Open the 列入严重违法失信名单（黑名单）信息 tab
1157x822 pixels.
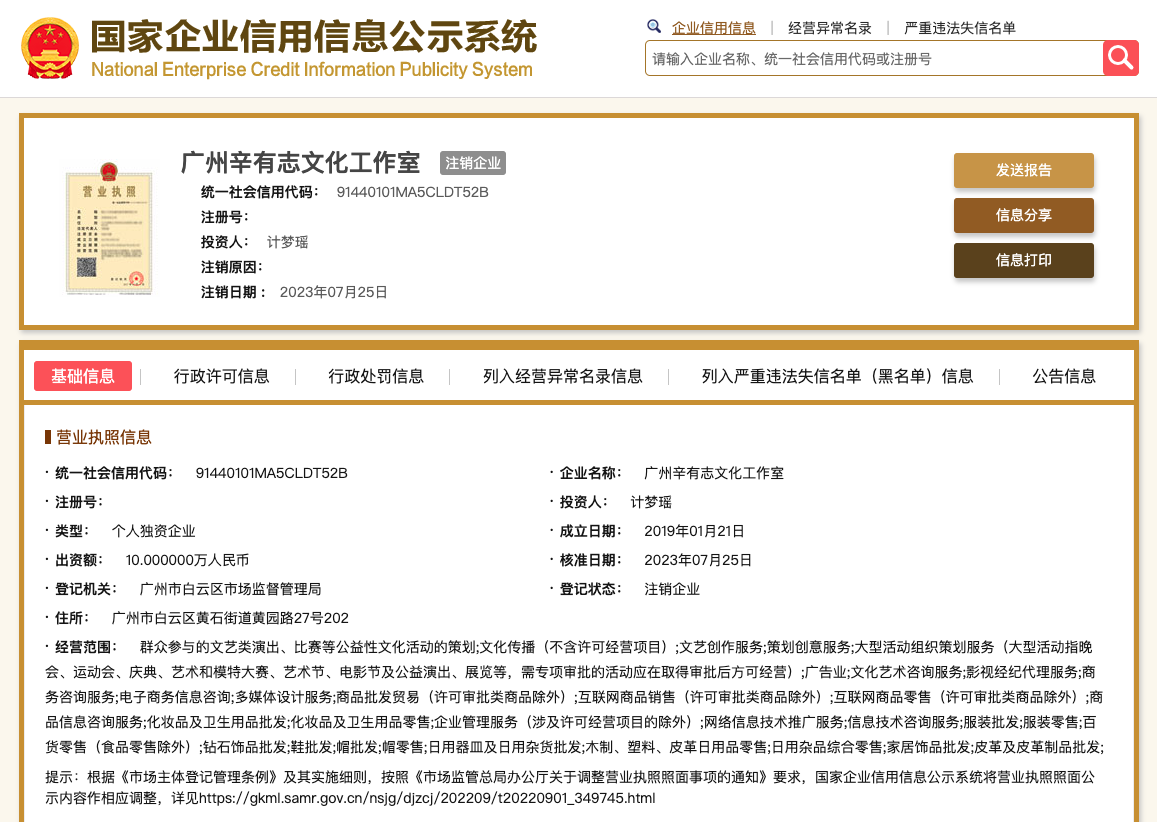[x=837, y=376]
